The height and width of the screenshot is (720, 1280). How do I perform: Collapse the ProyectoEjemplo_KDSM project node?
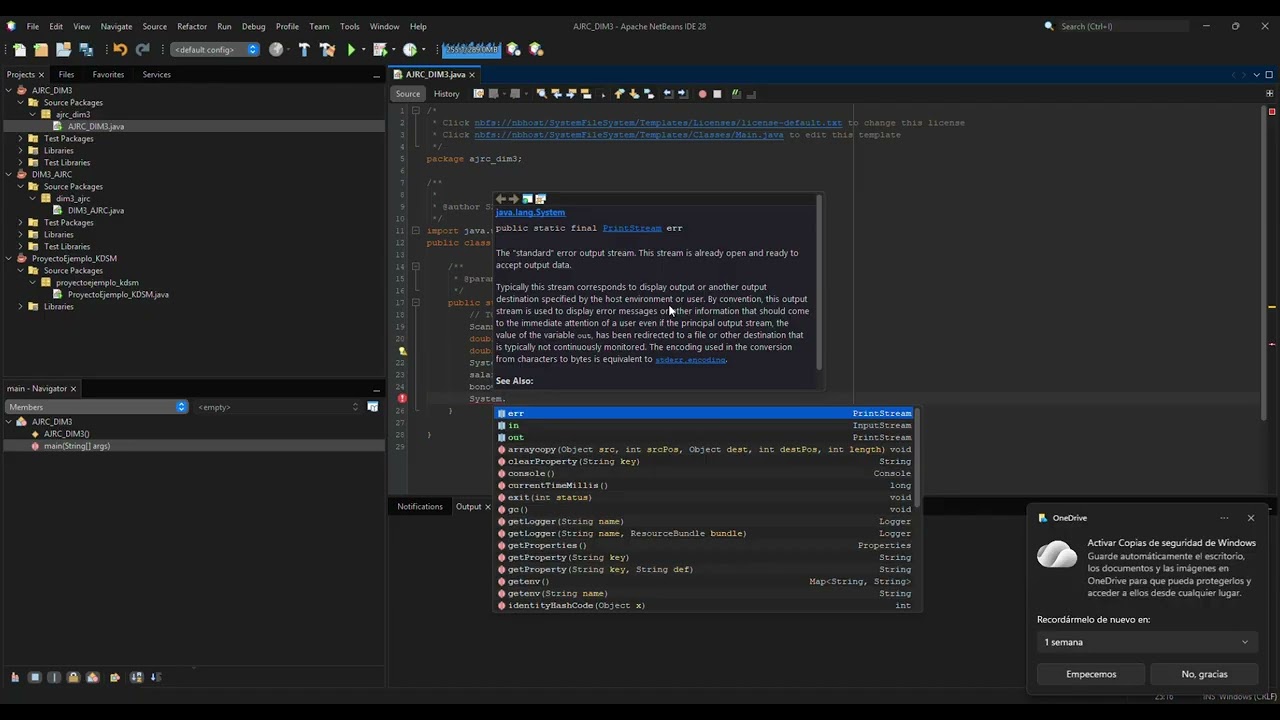(x=9, y=258)
